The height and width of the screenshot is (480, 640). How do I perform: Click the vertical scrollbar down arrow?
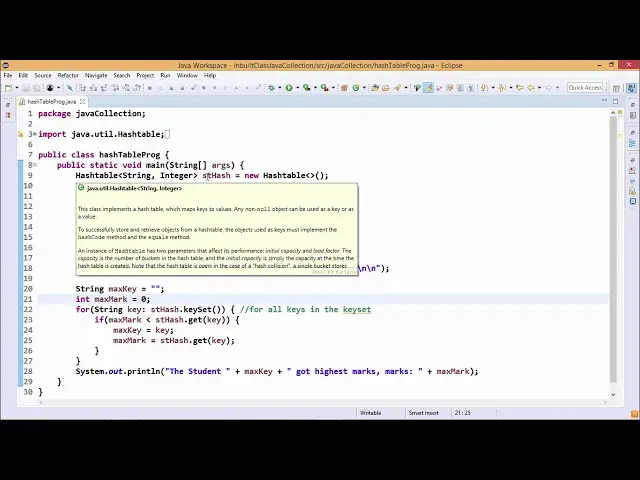(x=613, y=394)
